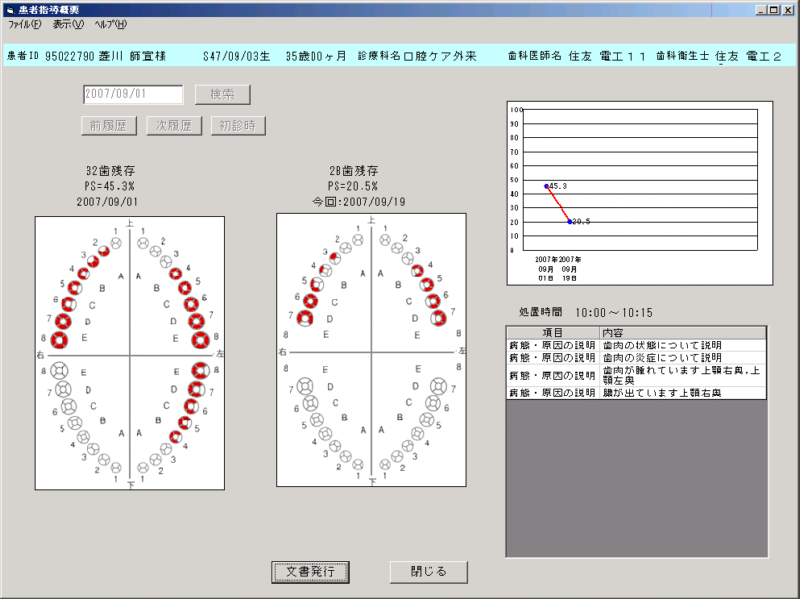Click the 内容 column header

682,332
